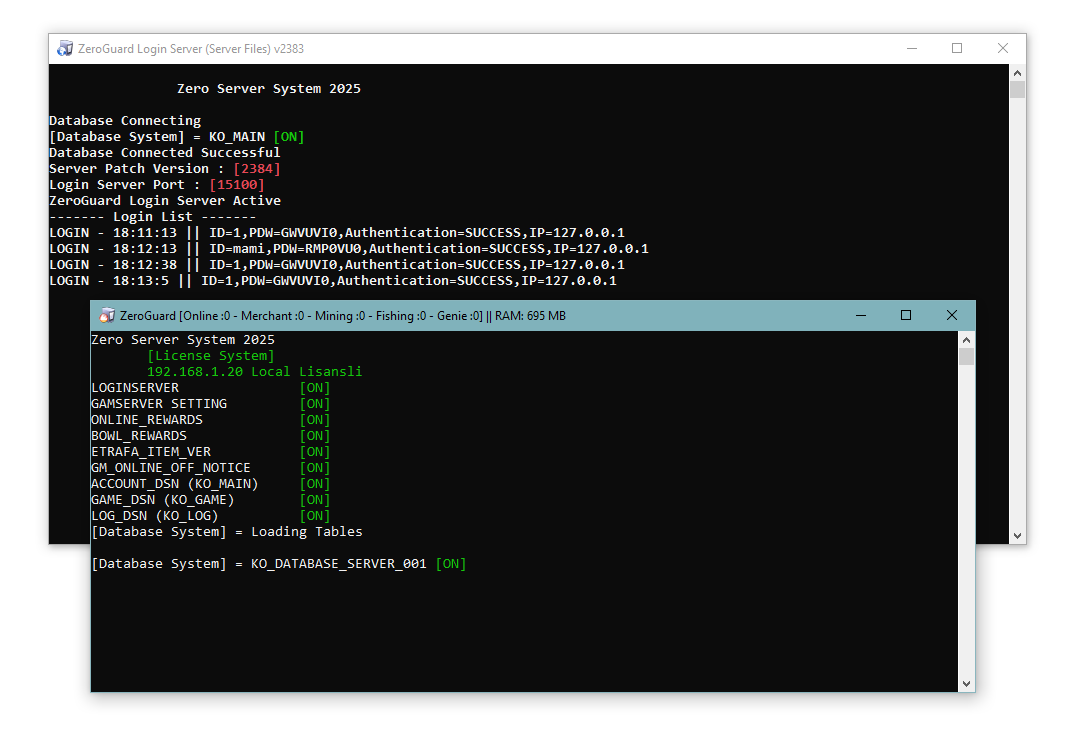Click the ZeroGuard game server window icon
The height and width of the screenshot is (738, 1089).
point(106,315)
